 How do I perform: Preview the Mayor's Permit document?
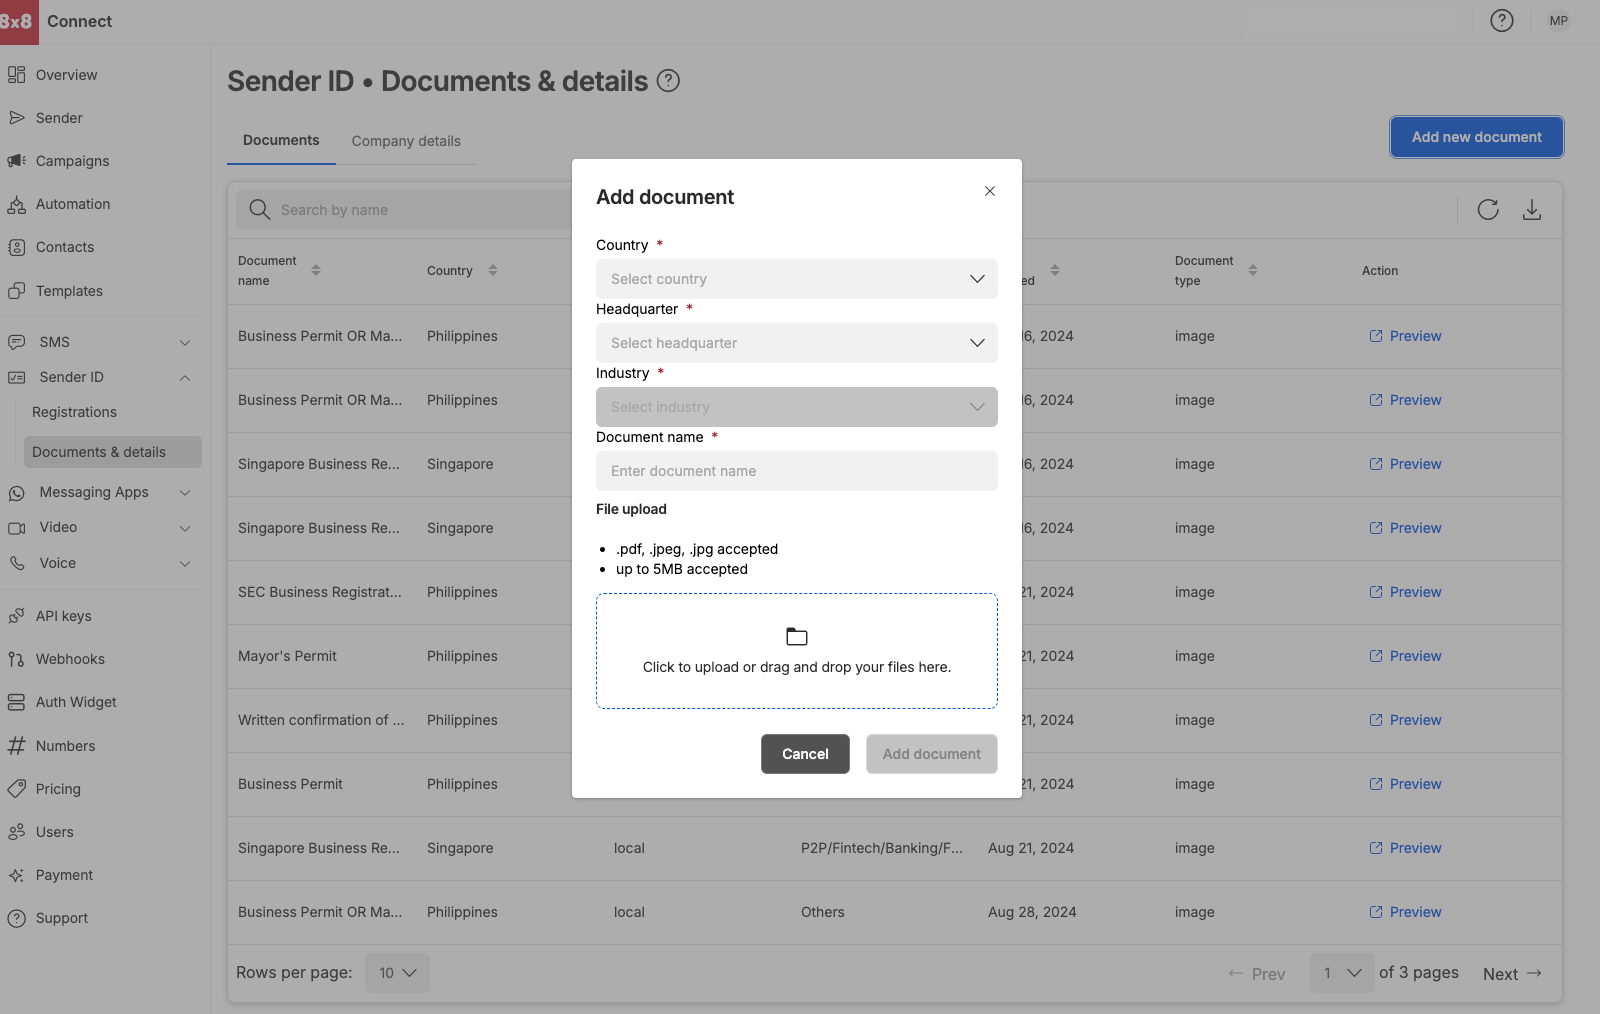(1405, 656)
